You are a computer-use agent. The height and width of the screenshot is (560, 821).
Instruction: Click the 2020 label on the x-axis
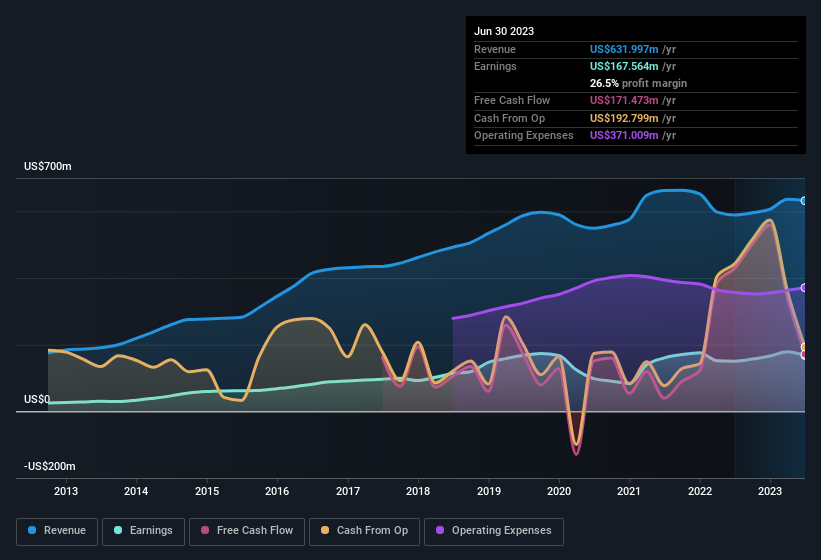[559, 491]
